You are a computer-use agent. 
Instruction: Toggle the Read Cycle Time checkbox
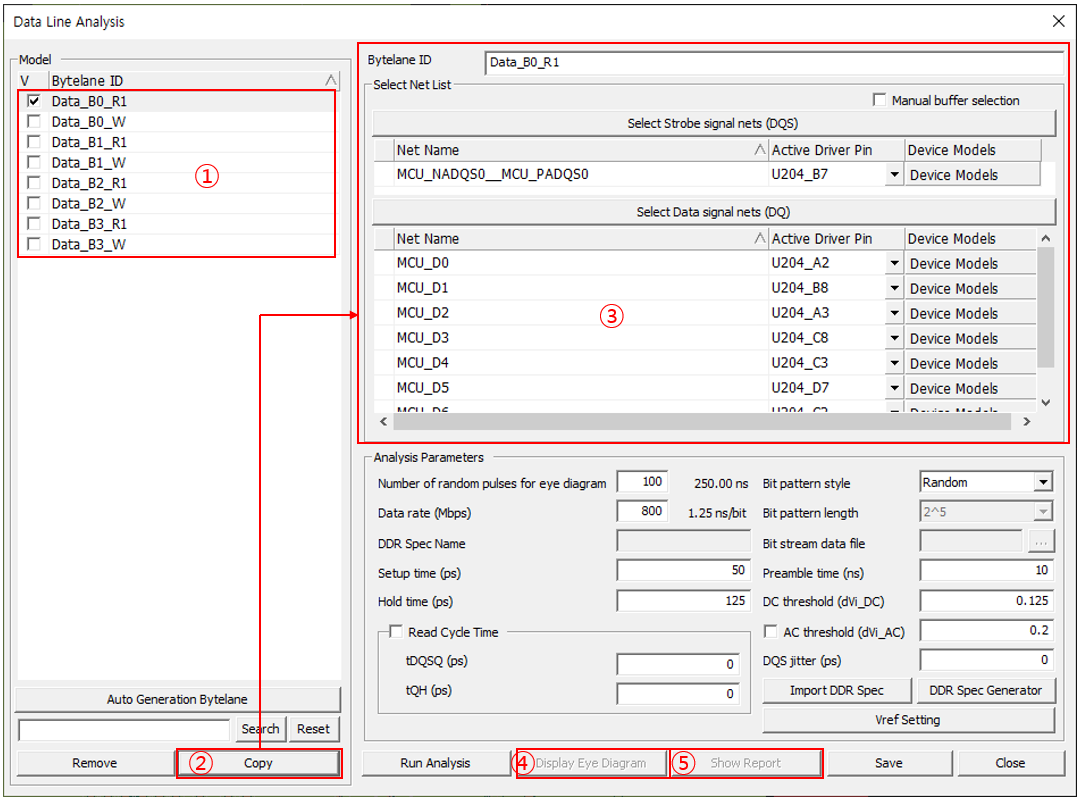(396, 632)
